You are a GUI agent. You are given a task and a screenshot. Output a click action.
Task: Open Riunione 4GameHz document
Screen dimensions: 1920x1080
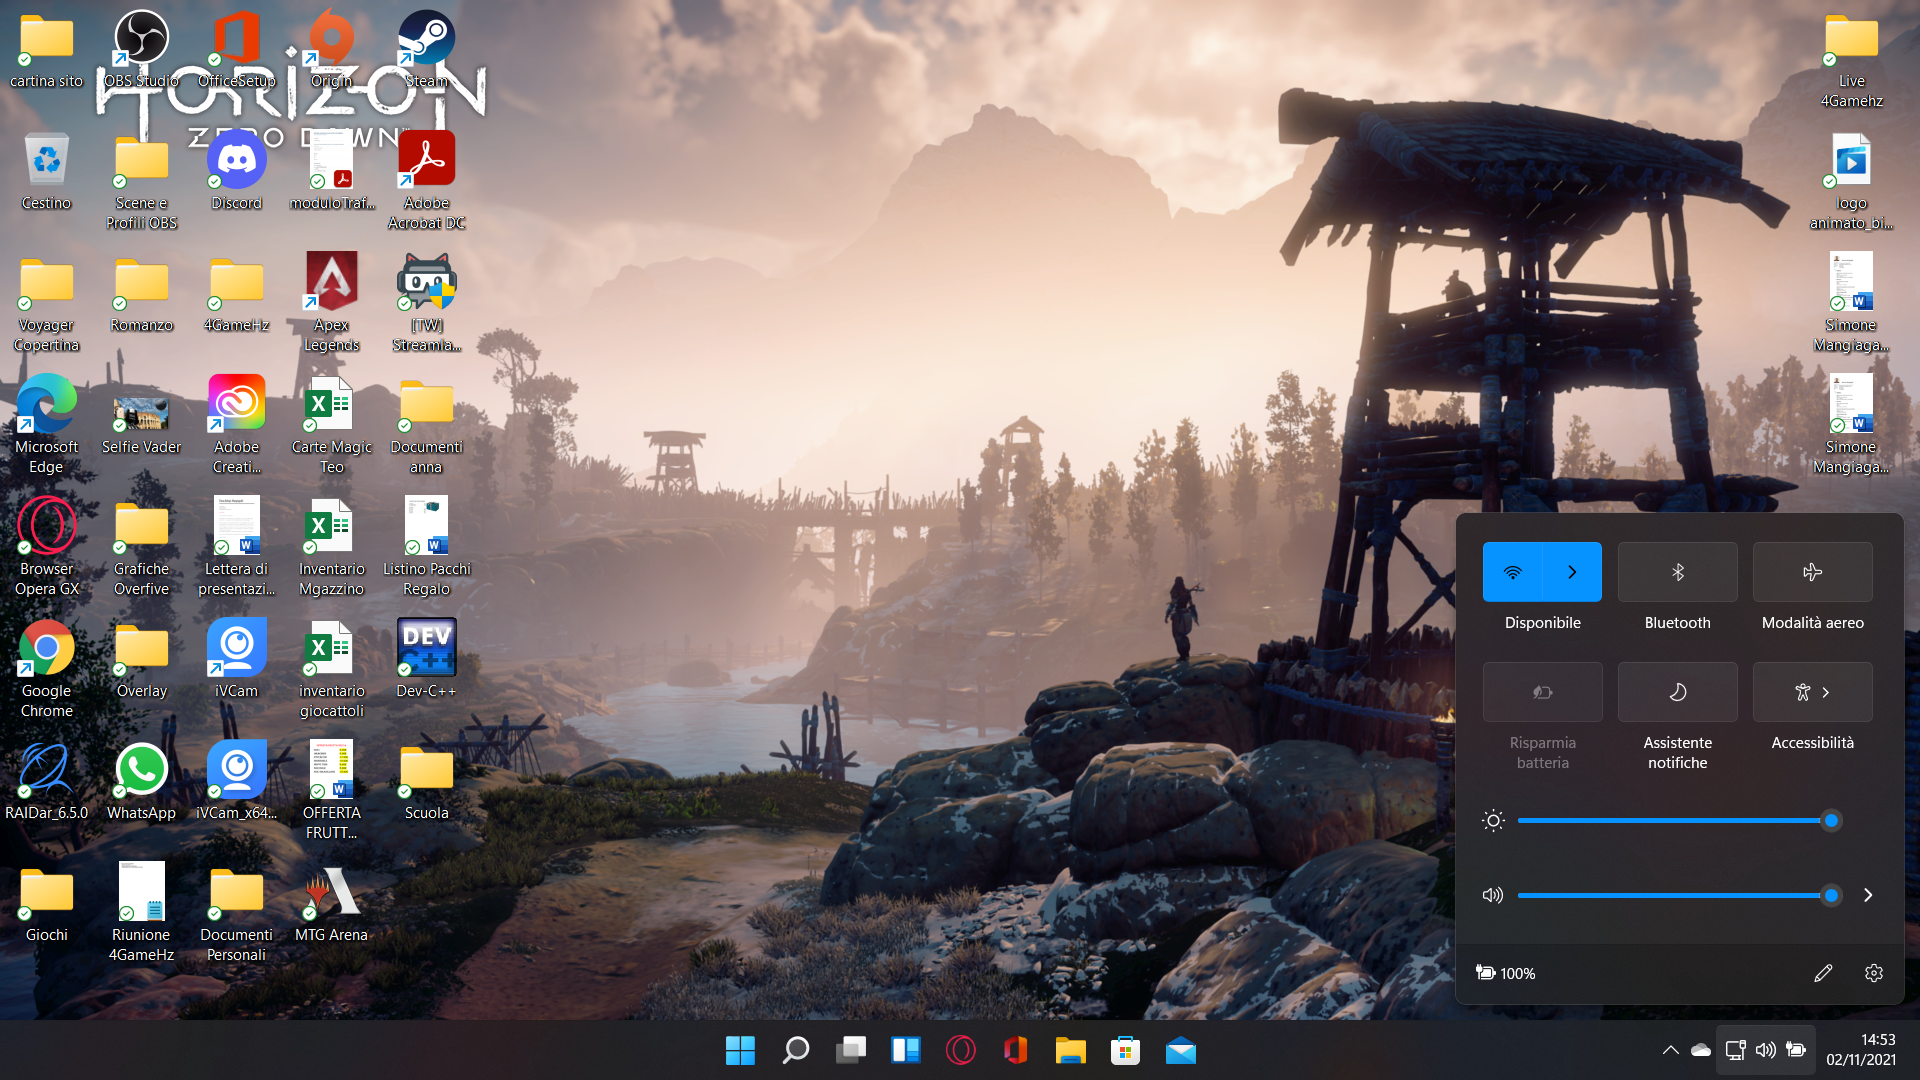(x=141, y=914)
